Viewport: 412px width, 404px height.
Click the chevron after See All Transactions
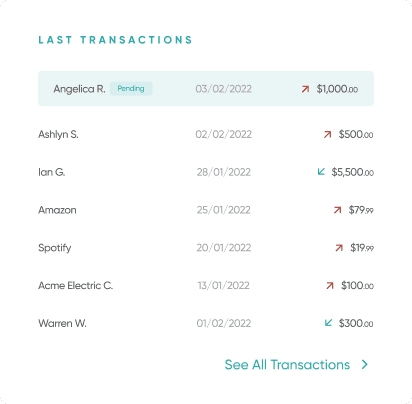coord(365,364)
